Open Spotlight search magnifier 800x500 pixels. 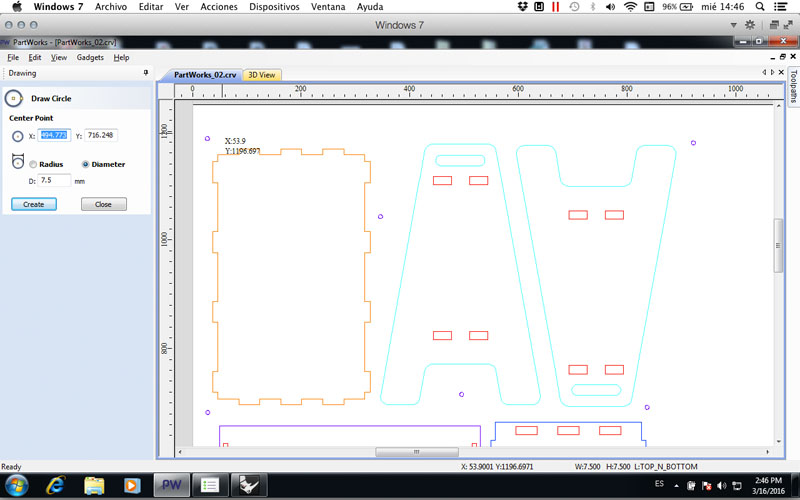pyautogui.click(x=760, y=7)
